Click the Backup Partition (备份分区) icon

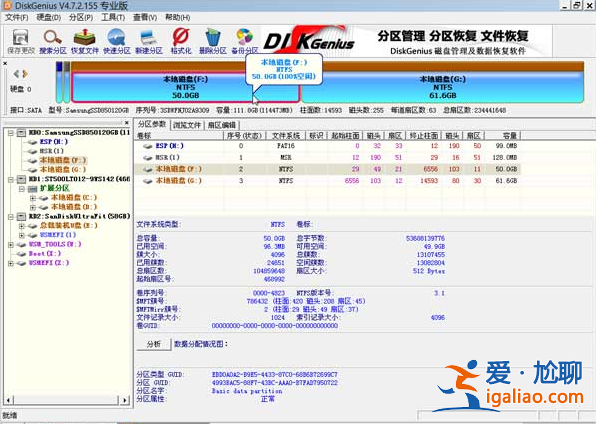coord(244,41)
